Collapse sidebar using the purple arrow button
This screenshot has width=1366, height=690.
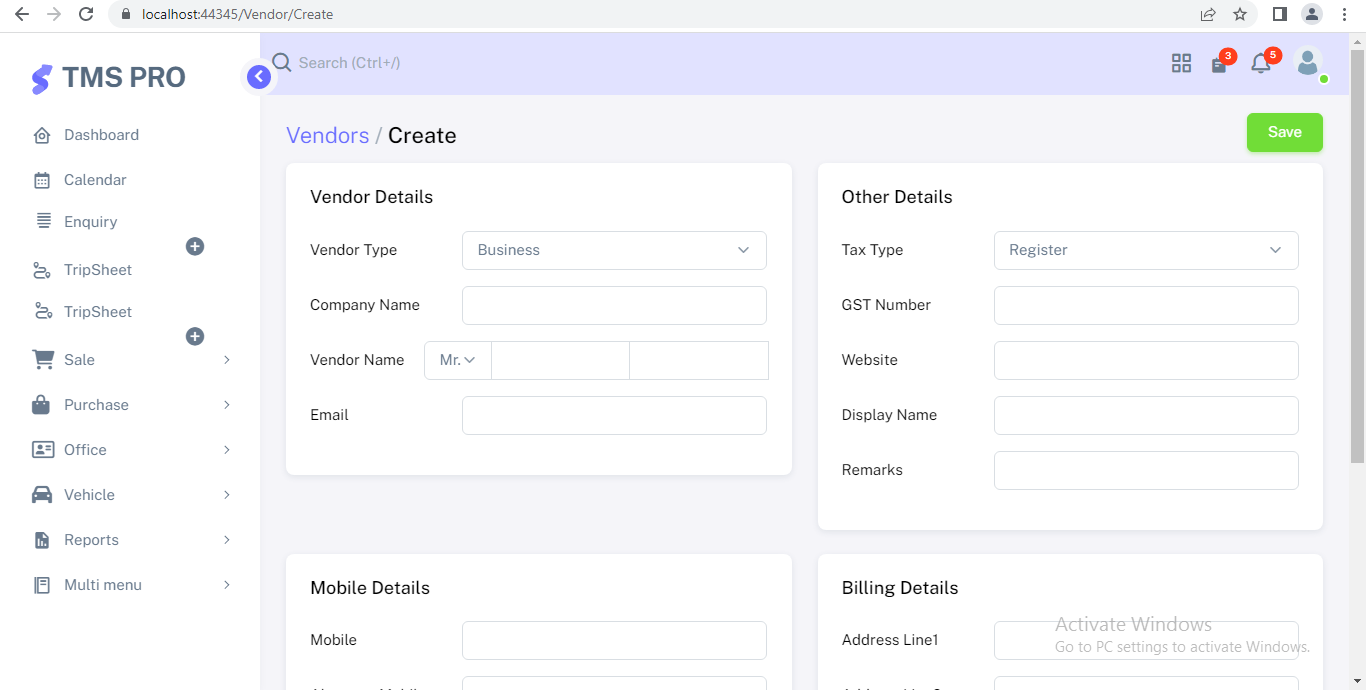click(259, 77)
